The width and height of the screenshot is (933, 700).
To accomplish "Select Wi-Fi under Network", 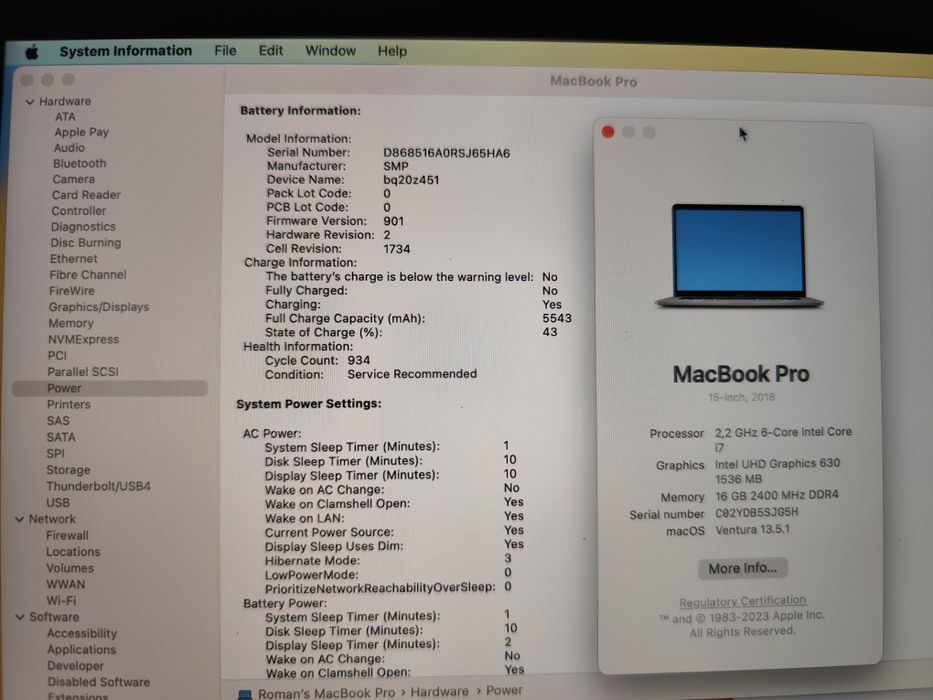I will 62,601.
